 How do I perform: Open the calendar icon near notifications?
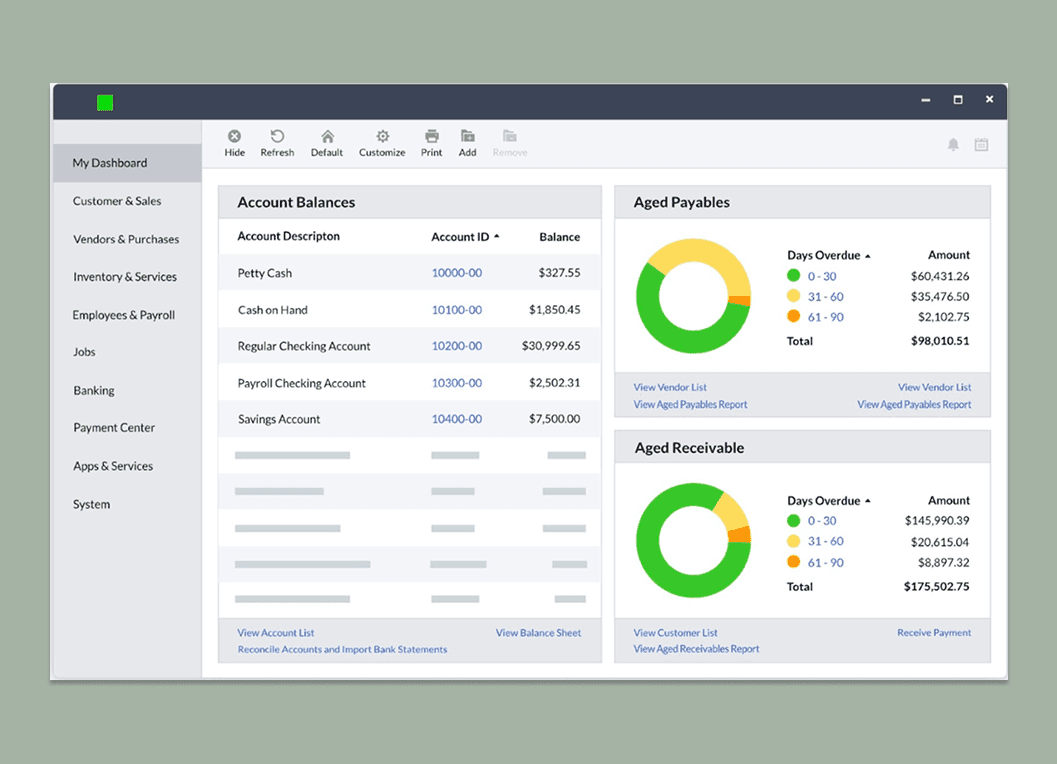(981, 144)
